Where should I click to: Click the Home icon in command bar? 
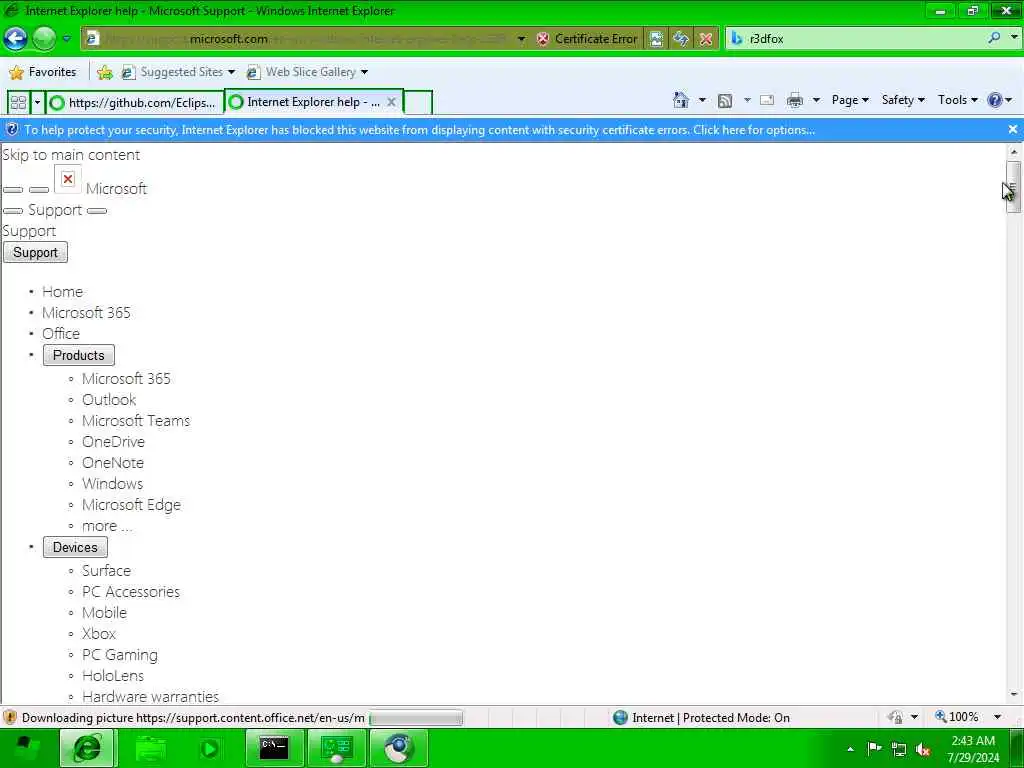click(x=681, y=100)
